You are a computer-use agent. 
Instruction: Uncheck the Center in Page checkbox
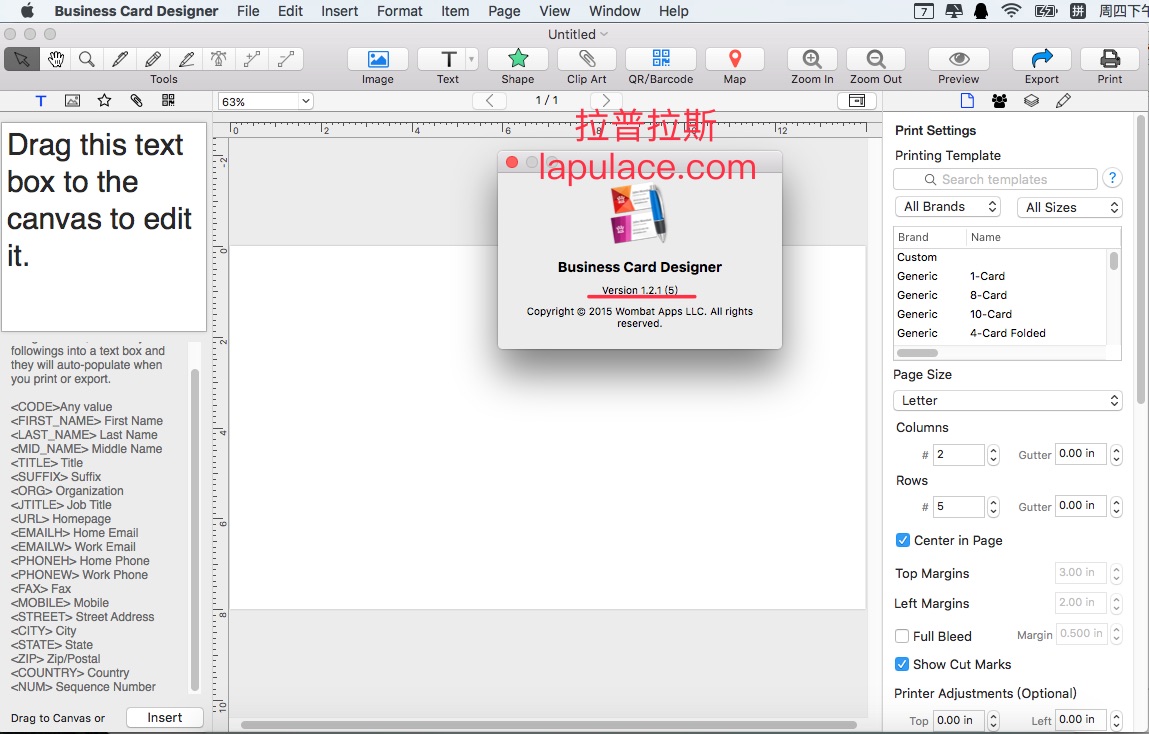click(x=903, y=541)
